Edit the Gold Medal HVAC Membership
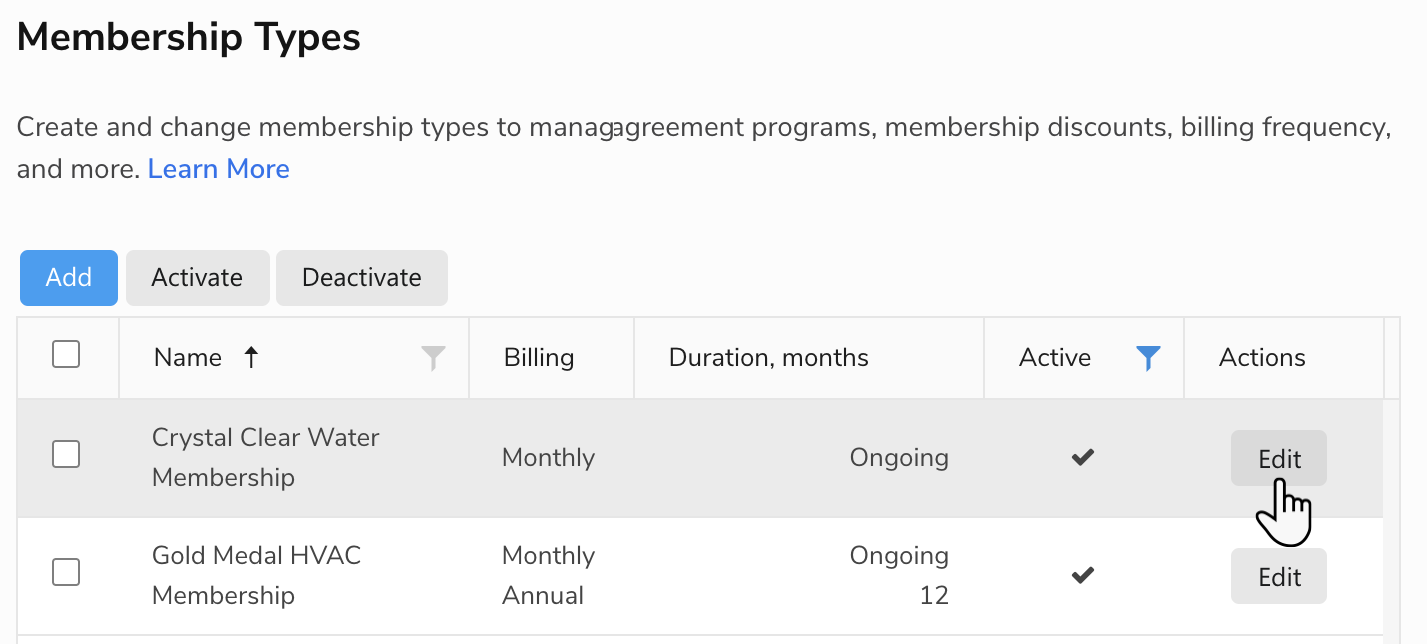 [x=1279, y=577]
